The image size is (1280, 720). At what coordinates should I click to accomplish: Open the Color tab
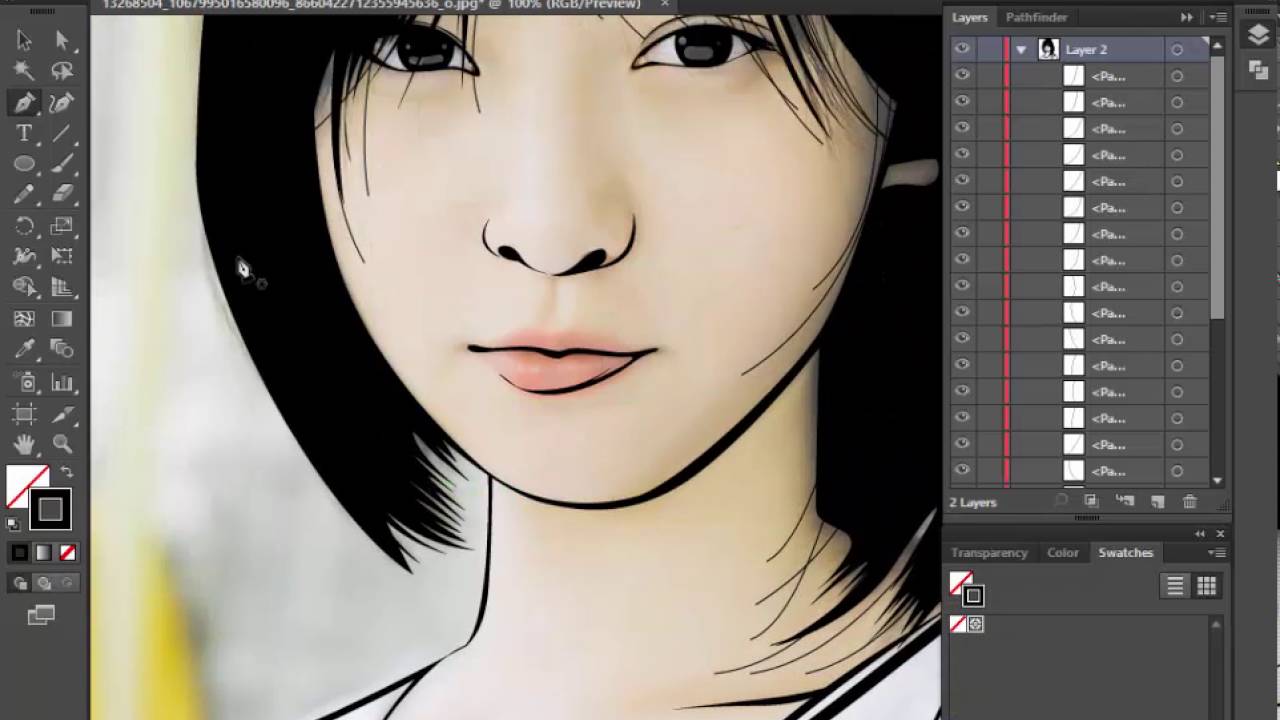[1062, 552]
